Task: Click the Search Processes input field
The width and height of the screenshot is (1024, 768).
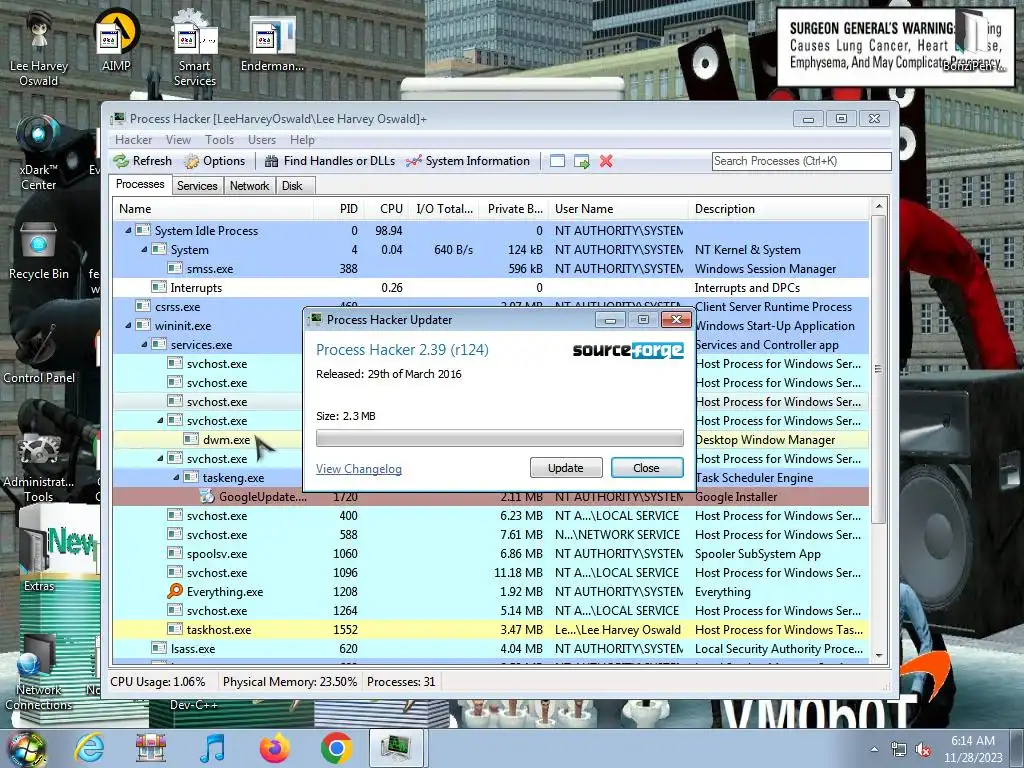Action: [801, 161]
